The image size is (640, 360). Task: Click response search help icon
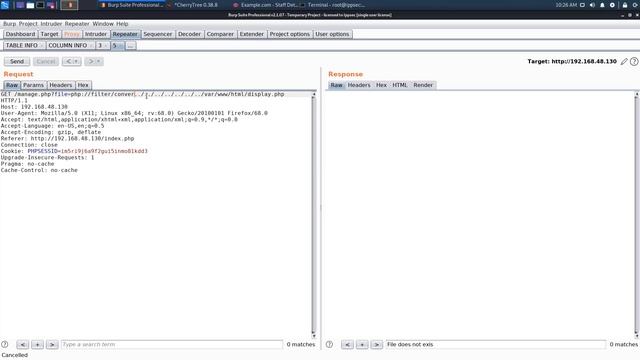[x=329, y=344]
